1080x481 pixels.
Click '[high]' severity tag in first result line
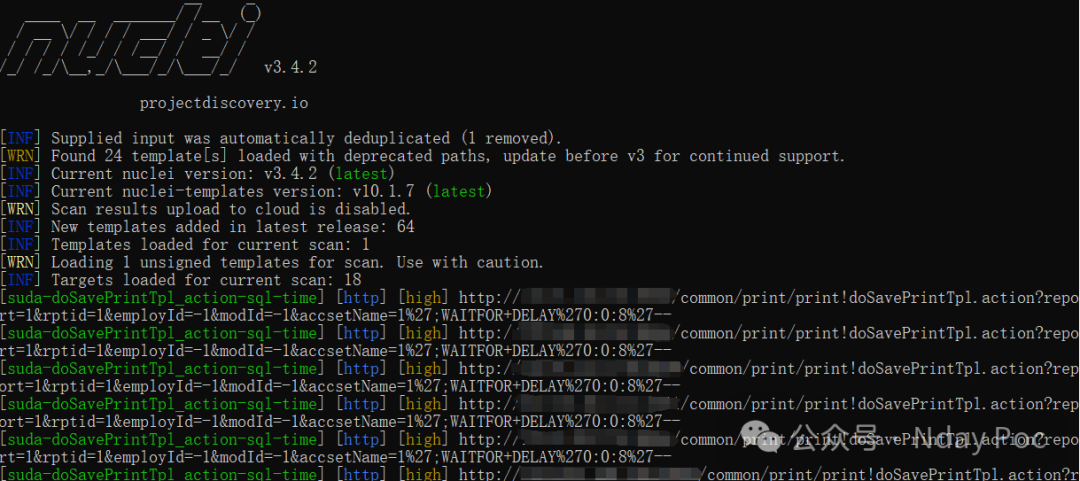point(424,298)
